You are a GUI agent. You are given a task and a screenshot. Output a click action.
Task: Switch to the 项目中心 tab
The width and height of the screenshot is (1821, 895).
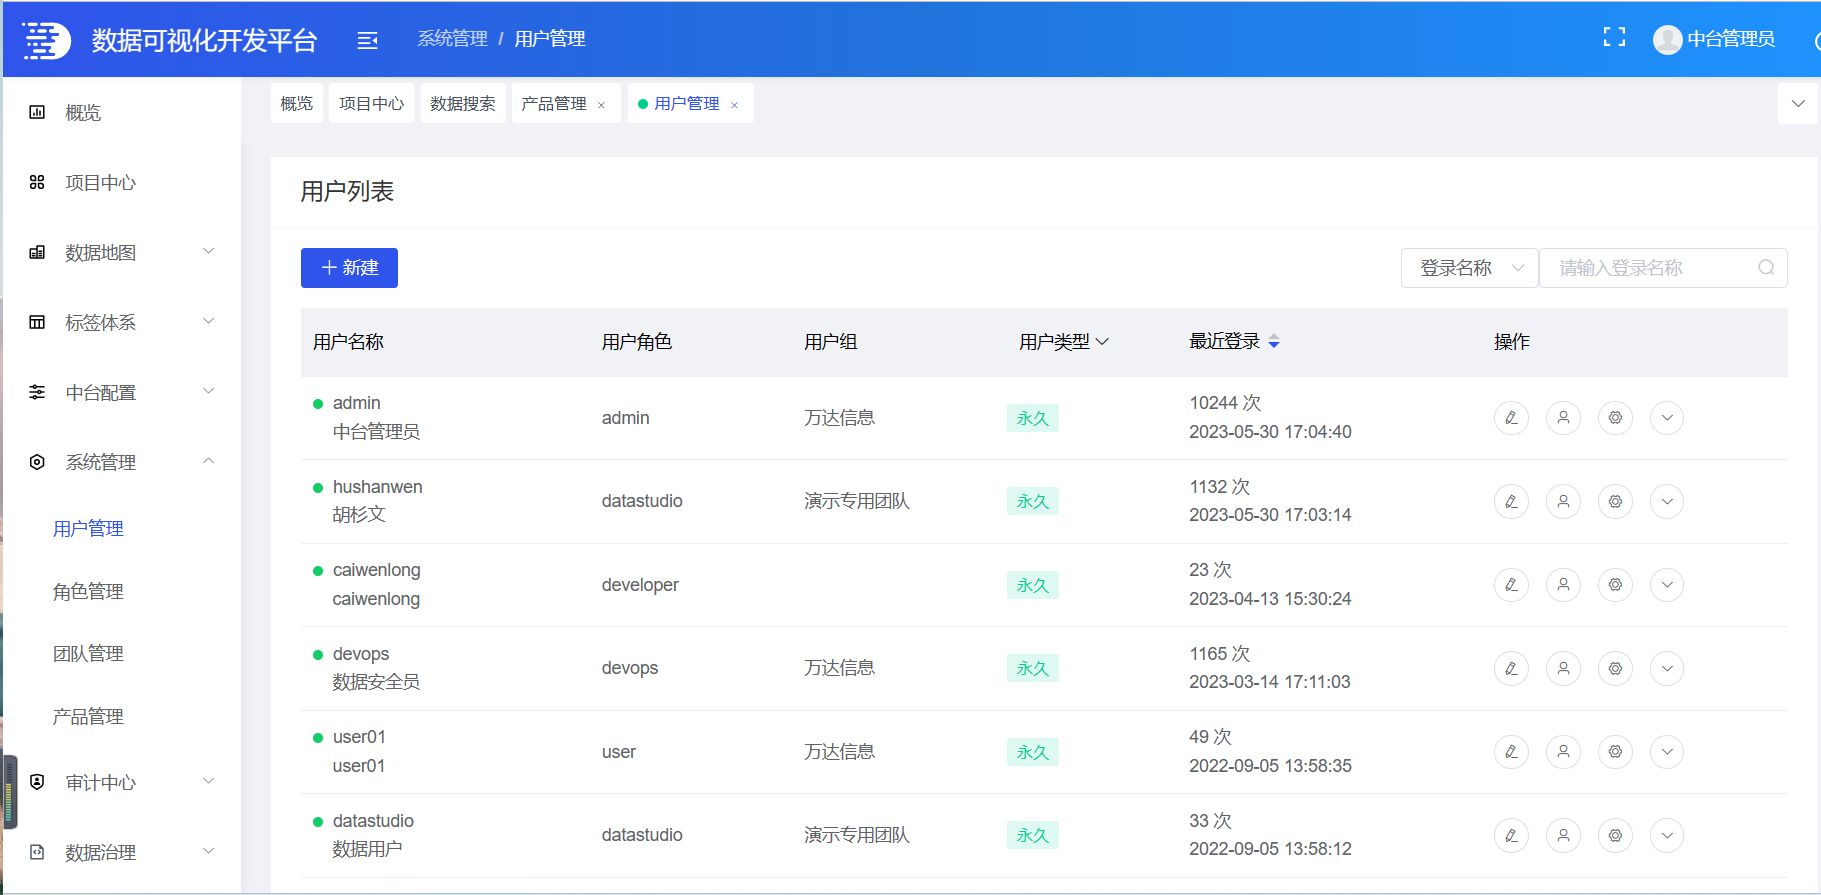371,103
